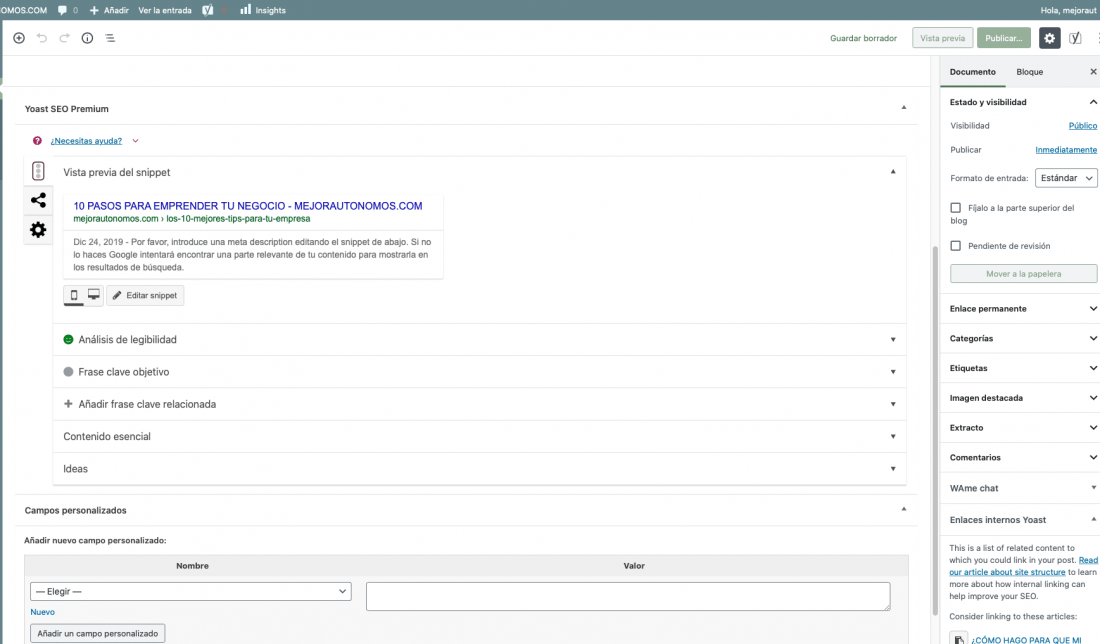Click the Yoast icon in the admin bar

point(208,10)
